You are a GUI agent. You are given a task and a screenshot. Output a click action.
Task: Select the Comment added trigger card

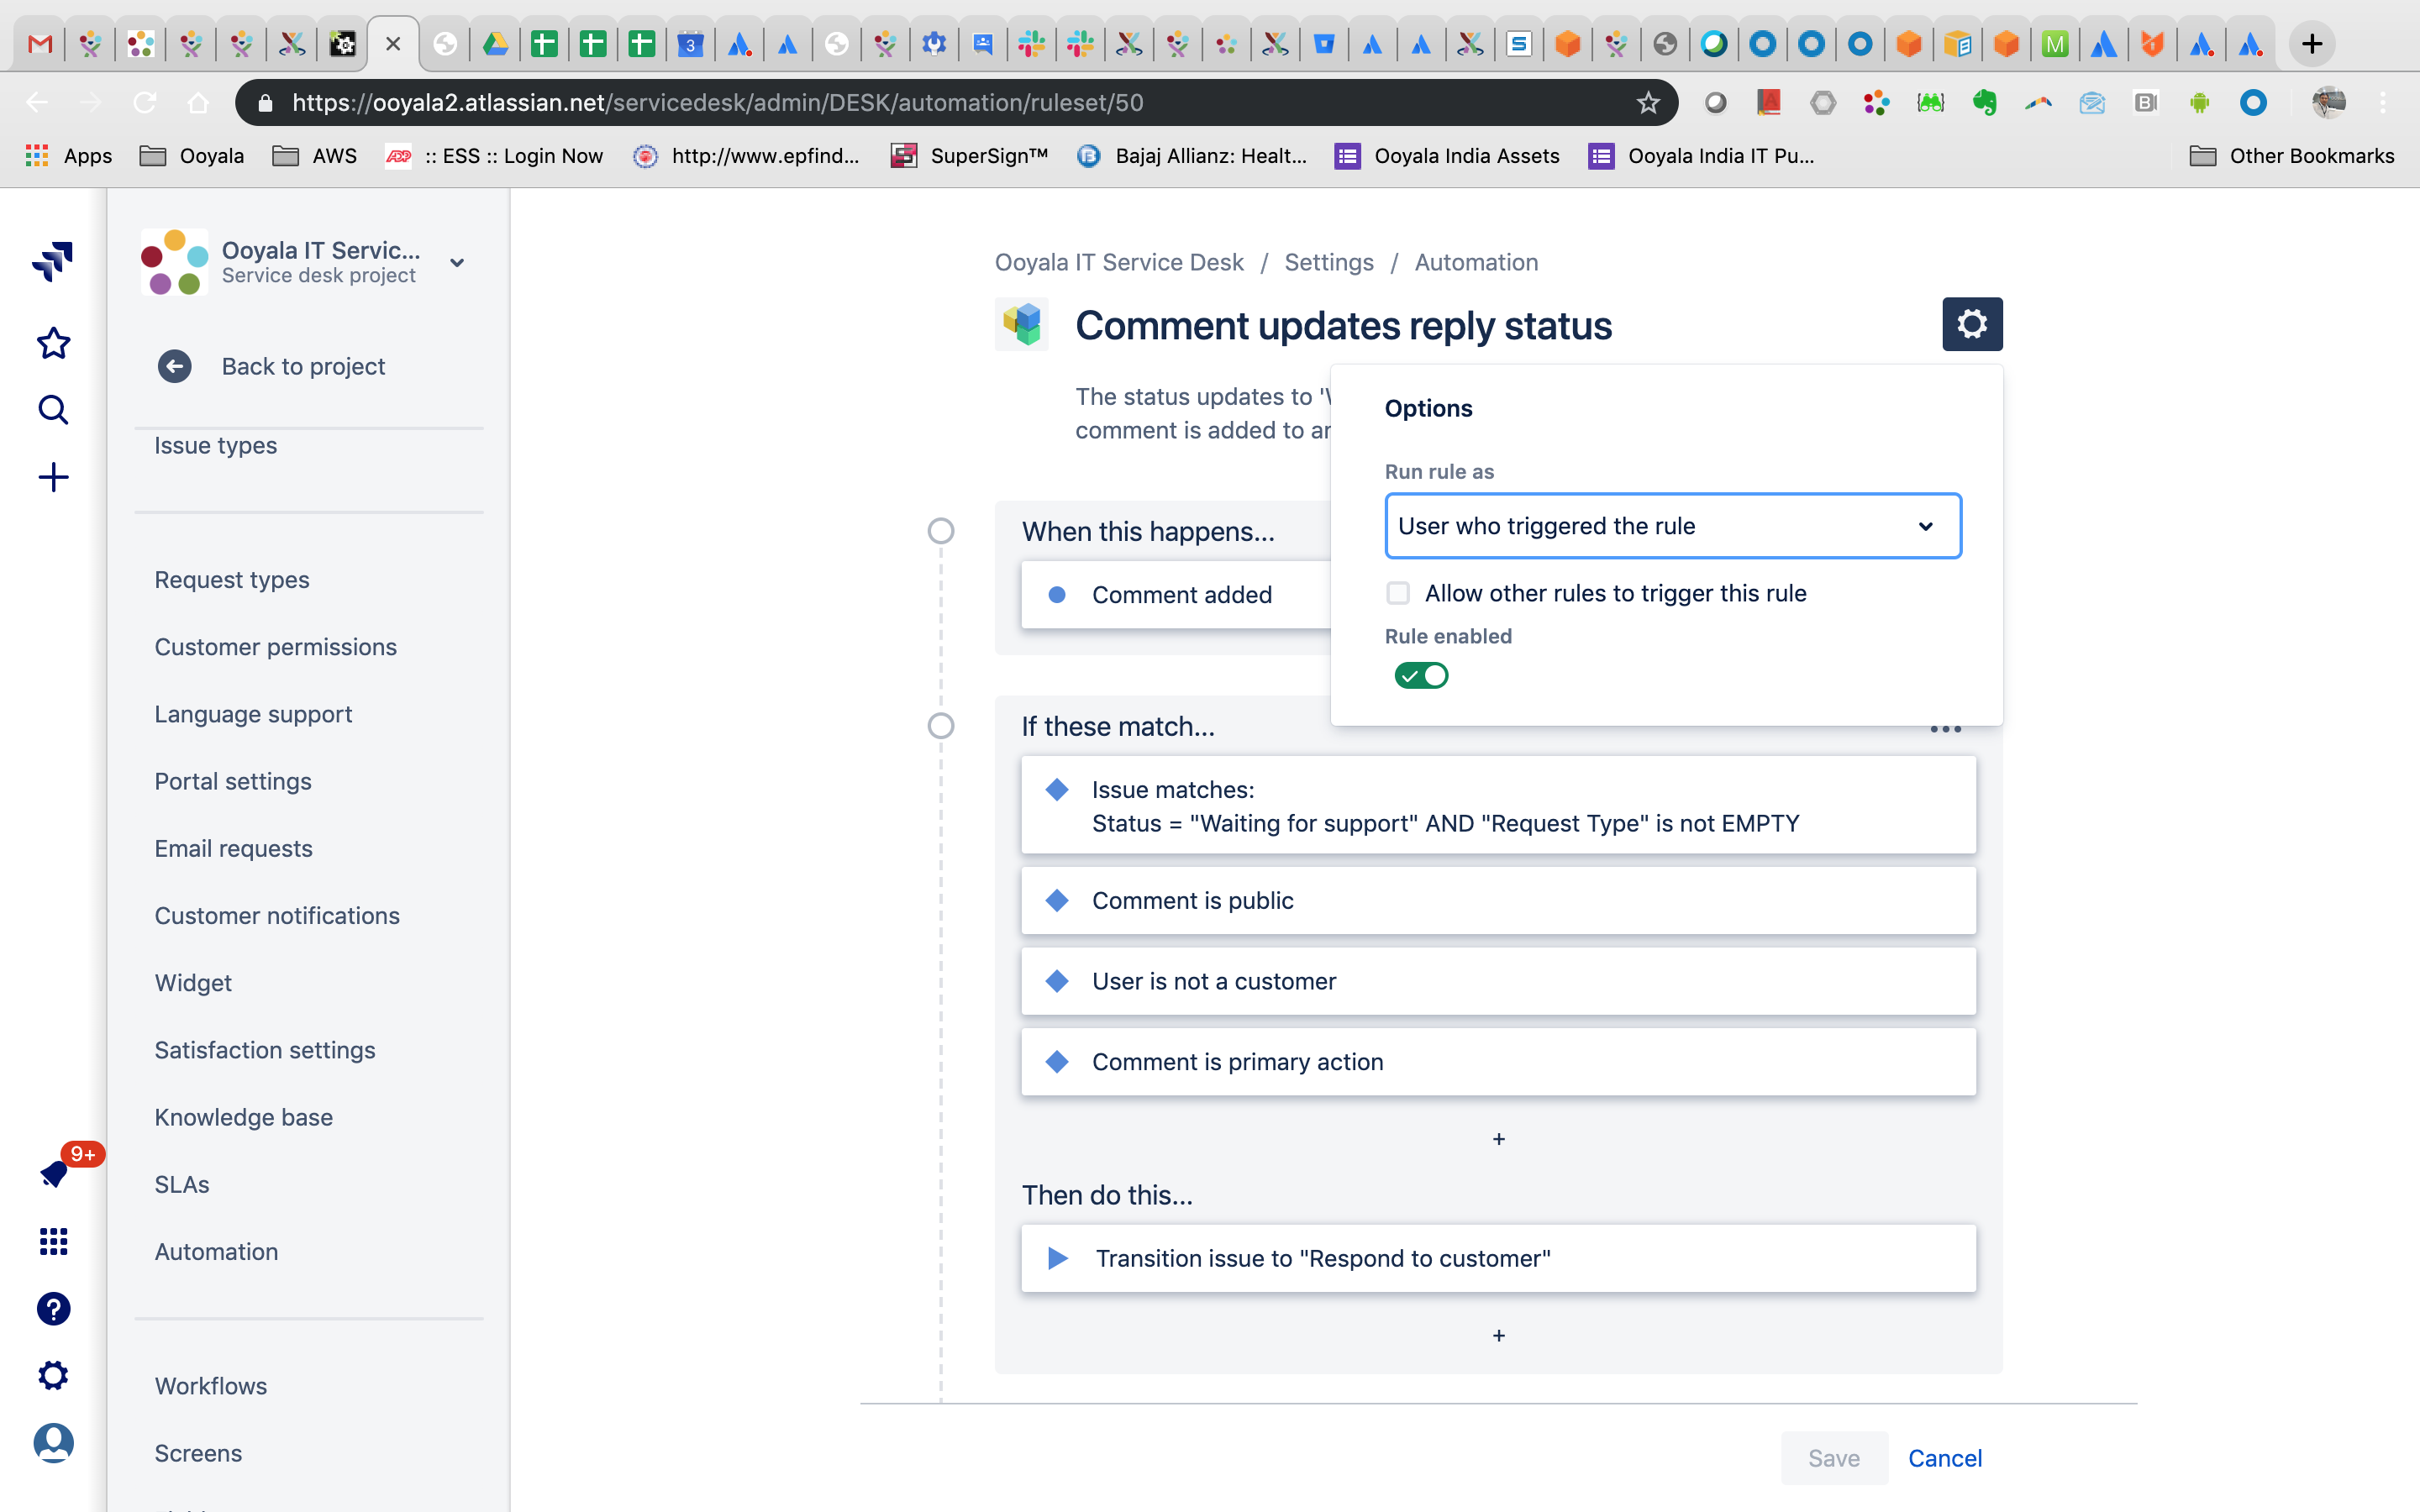1176,595
